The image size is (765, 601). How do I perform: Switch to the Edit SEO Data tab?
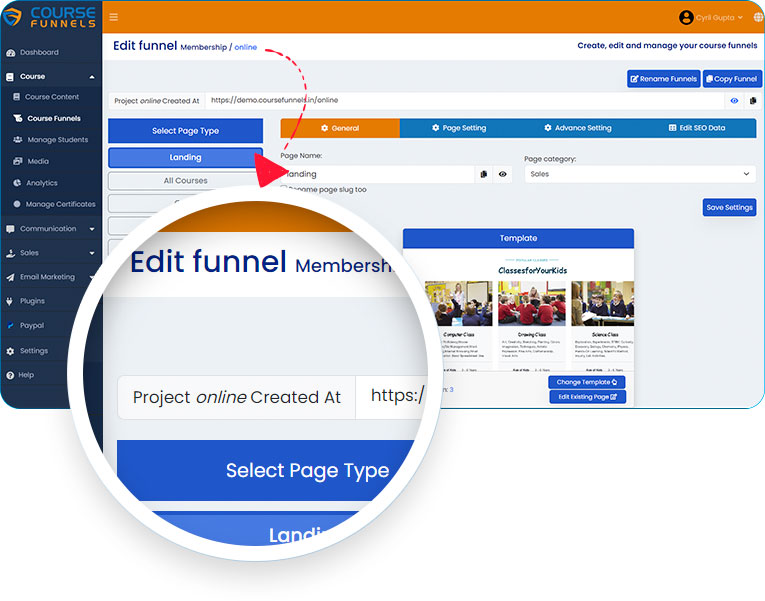click(697, 128)
